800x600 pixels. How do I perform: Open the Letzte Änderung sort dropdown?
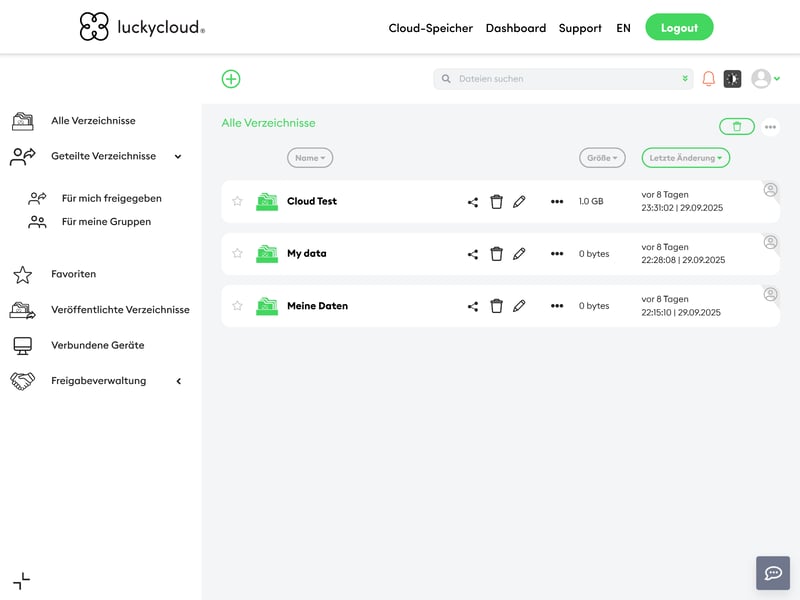click(x=685, y=158)
